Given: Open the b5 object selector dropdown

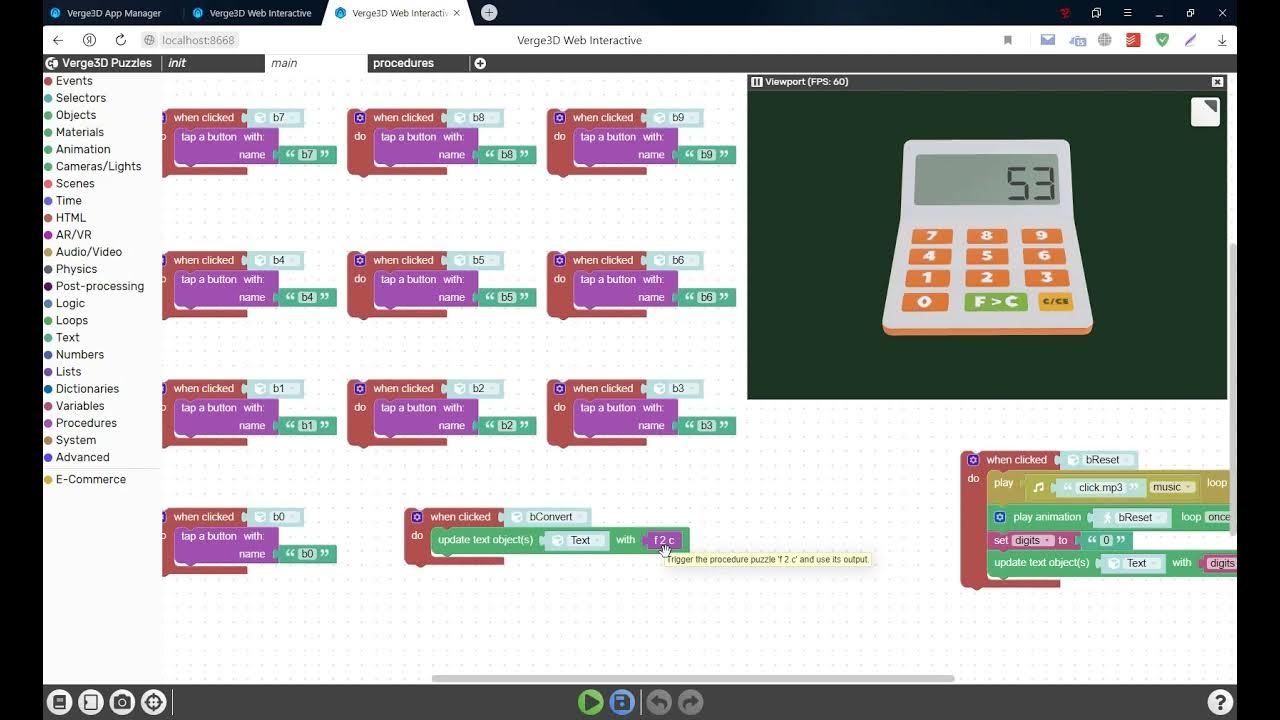Looking at the screenshot, I should [x=474, y=260].
